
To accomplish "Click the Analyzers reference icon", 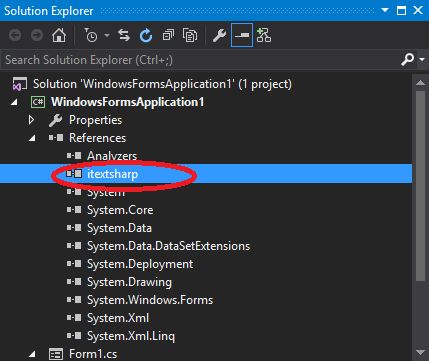I will tap(74, 156).
